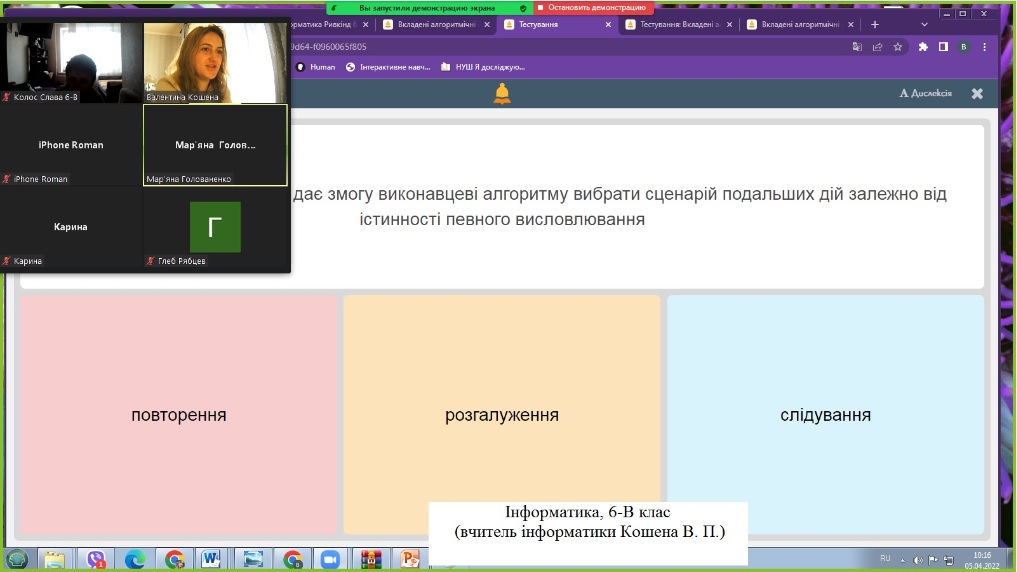Open the browser side panel icon
Image resolution: width=1017 pixels, height=572 pixels.
[943, 46]
